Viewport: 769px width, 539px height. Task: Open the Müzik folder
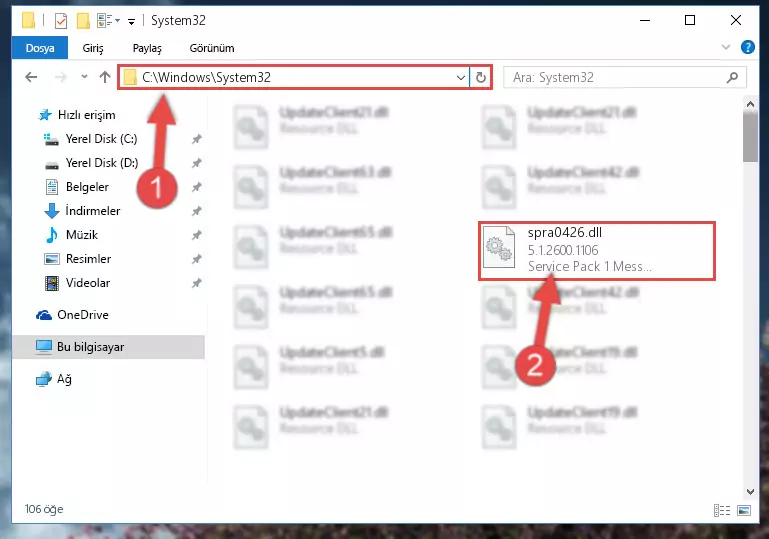pos(72,235)
